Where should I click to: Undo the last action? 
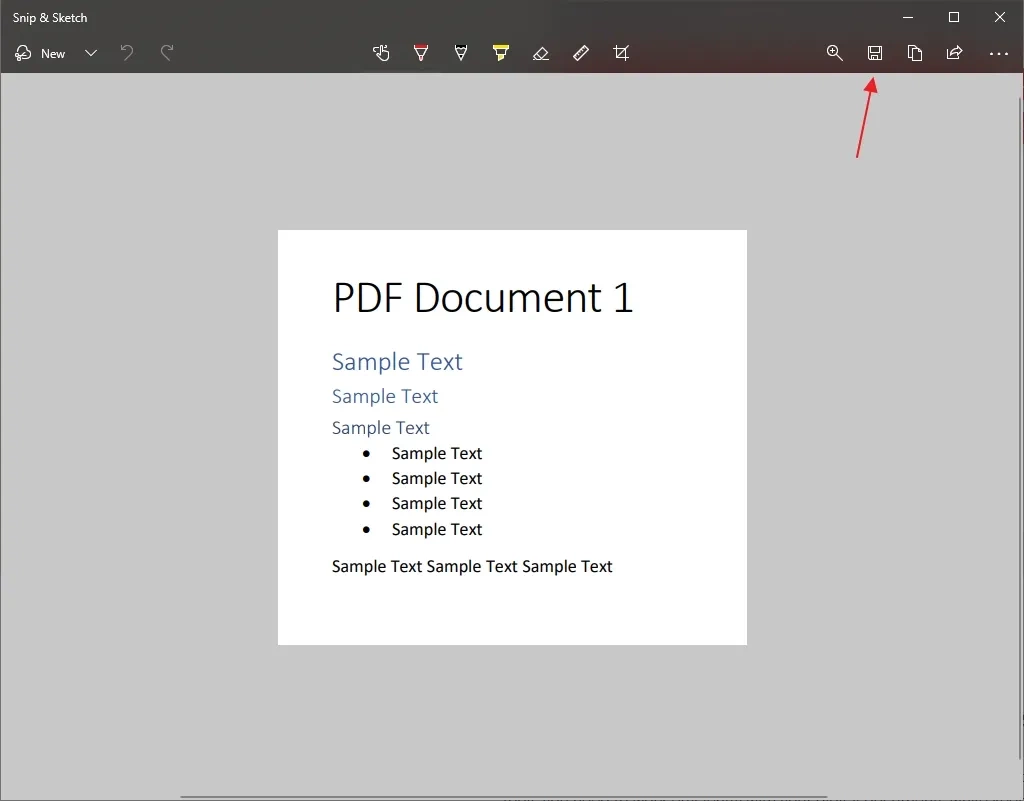pyautogui.click(x=127, y=53)
